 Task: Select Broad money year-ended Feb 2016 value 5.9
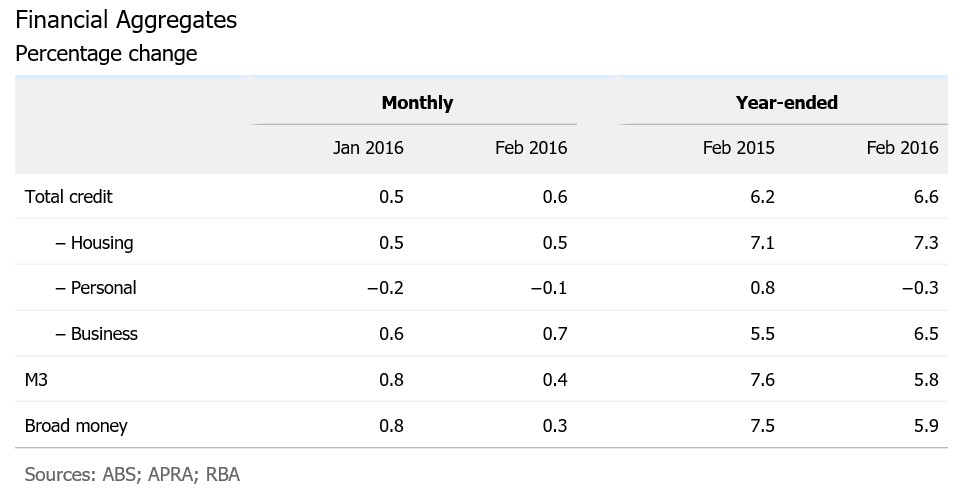[926, 426]
